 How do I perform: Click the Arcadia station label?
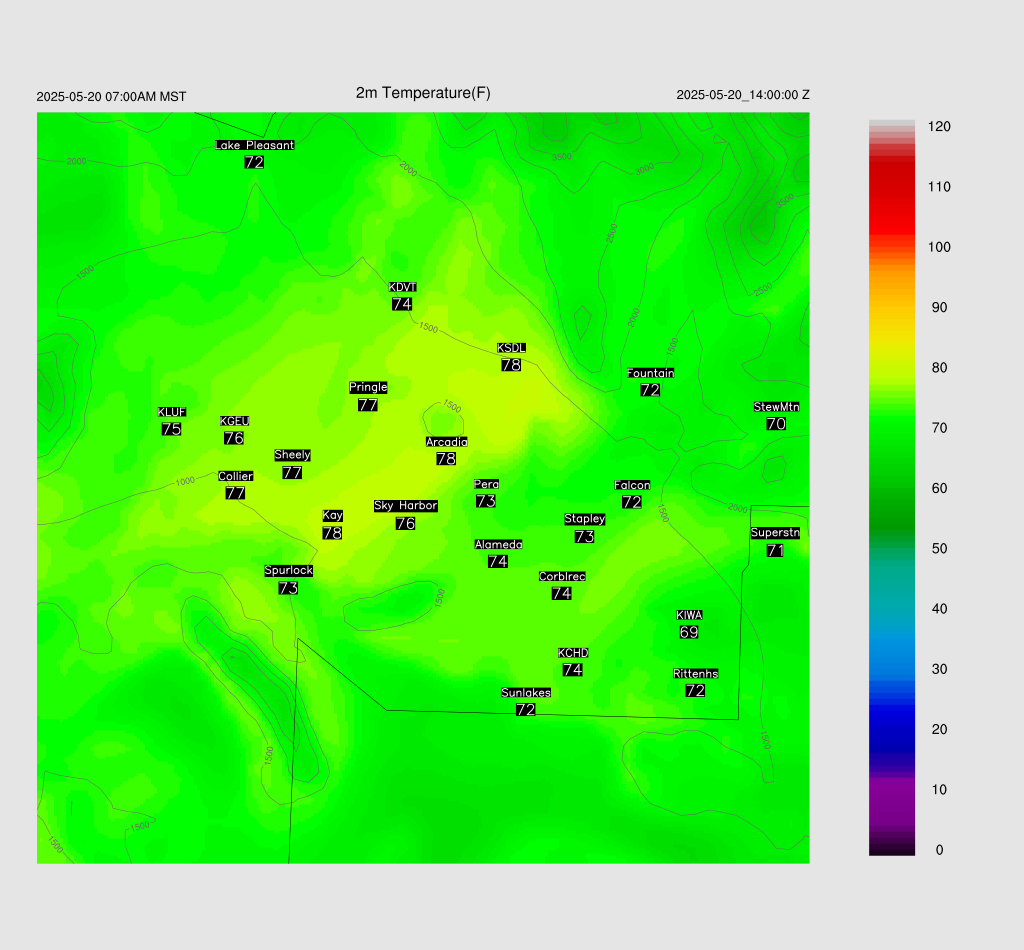pyautogui.click(x=447, y=442)
